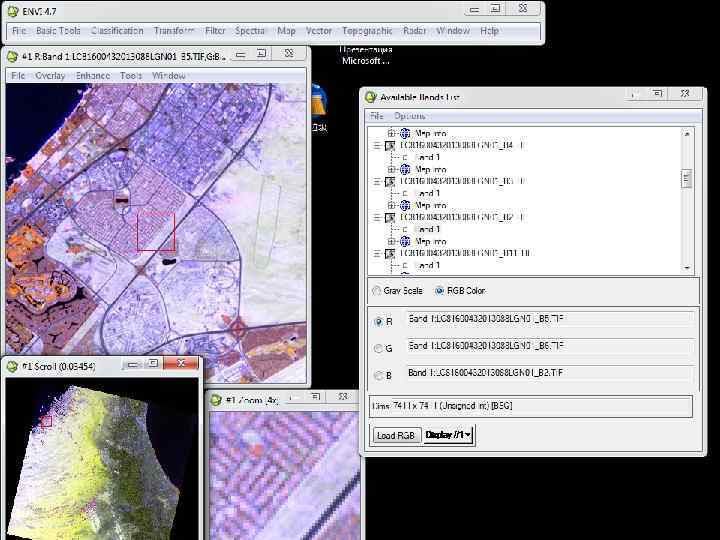Click the red zoom box in main image
The height and width of the screenshot is (540, 720).
click(x=156, y=231)
